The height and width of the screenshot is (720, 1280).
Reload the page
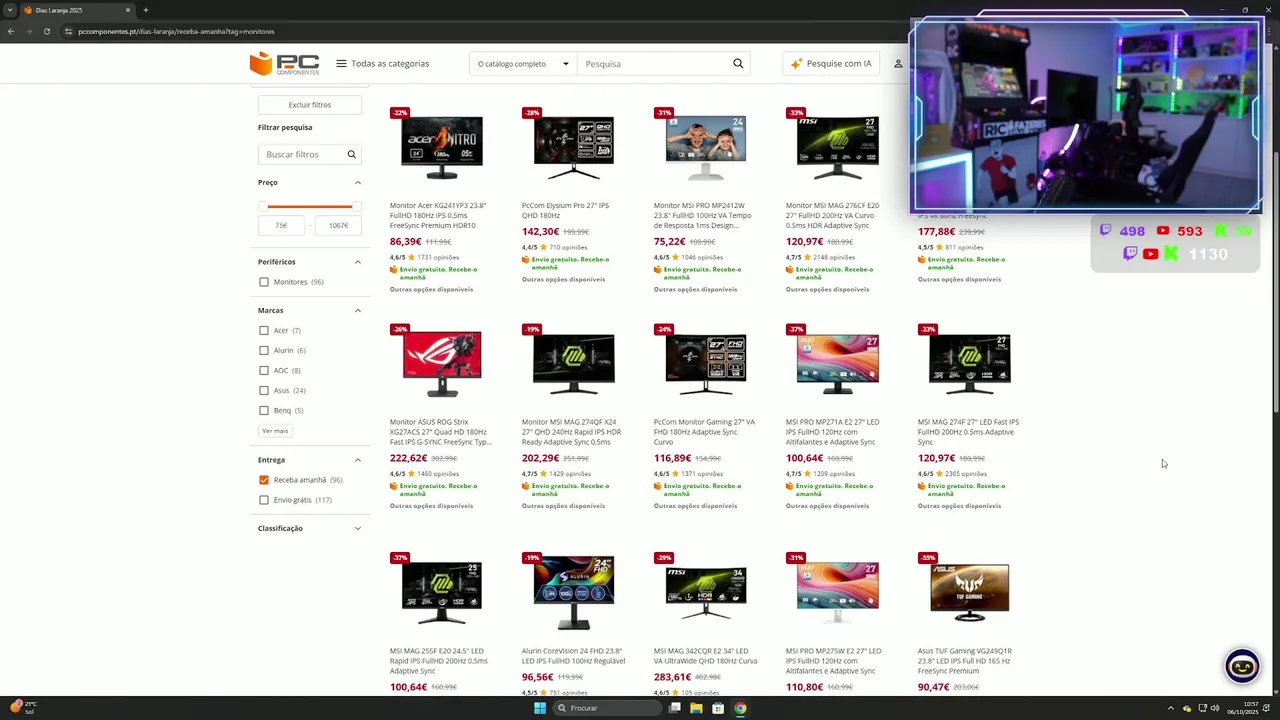47,31
